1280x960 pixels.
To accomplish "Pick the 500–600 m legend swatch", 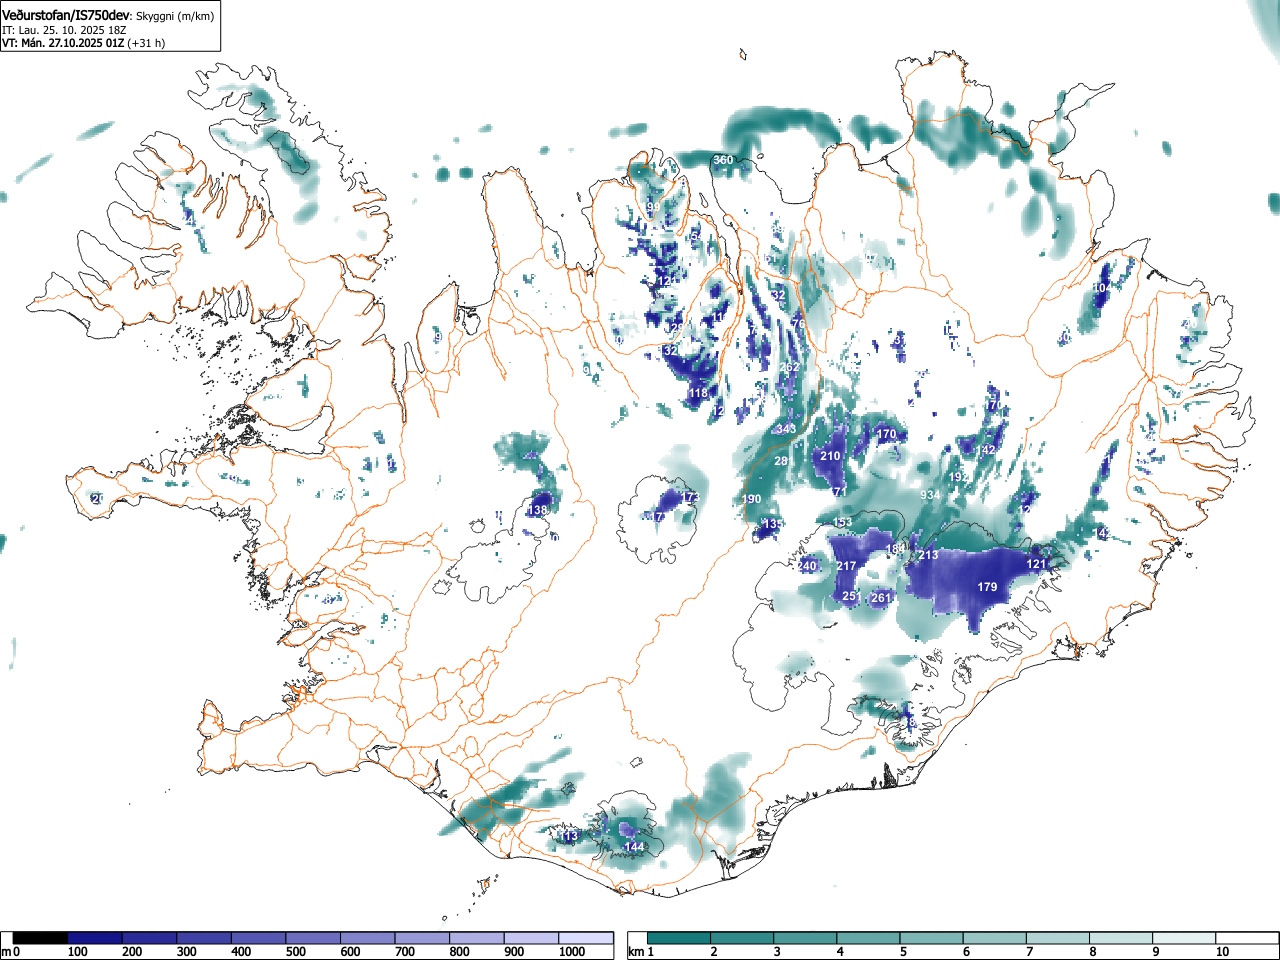I will click(313, 938).
